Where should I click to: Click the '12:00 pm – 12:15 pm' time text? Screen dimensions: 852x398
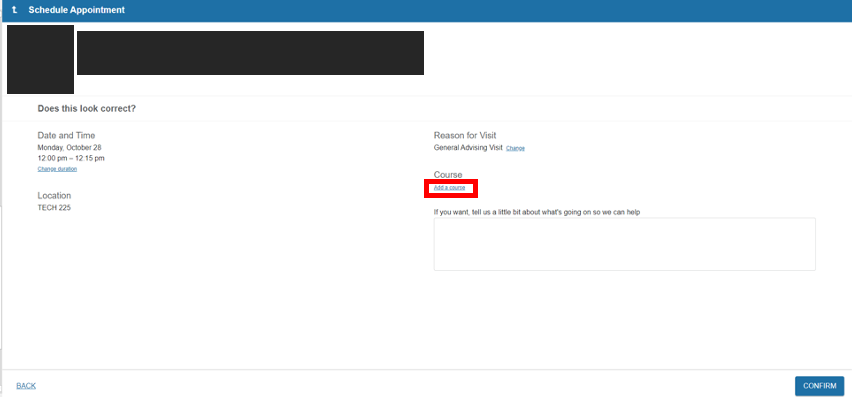pyautogui.click(x=71, y=158)
